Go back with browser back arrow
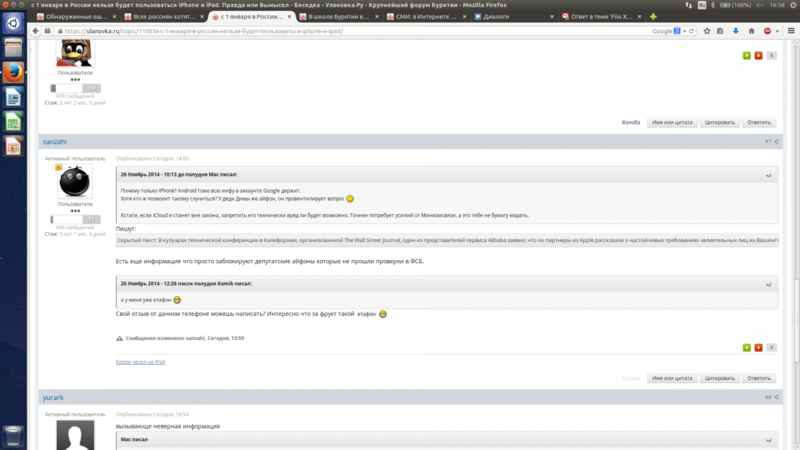The image size is (800, 450). pyautogui.click(x=35, y=31)
